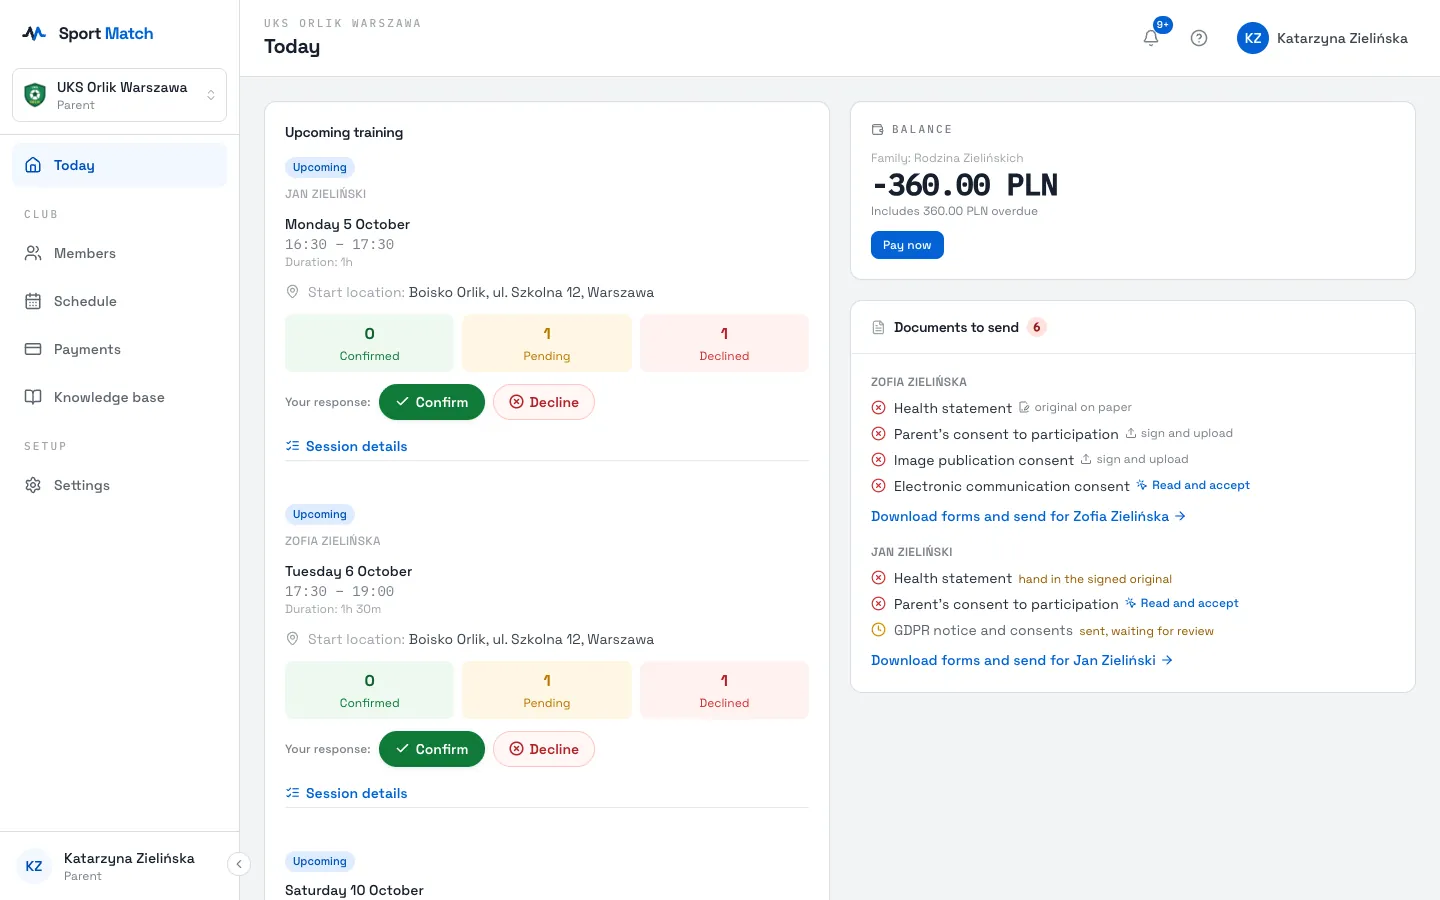The width and height of the screenshot is (1440, 900).
Task: Click the Balance wallet icon
Action: 877,129
